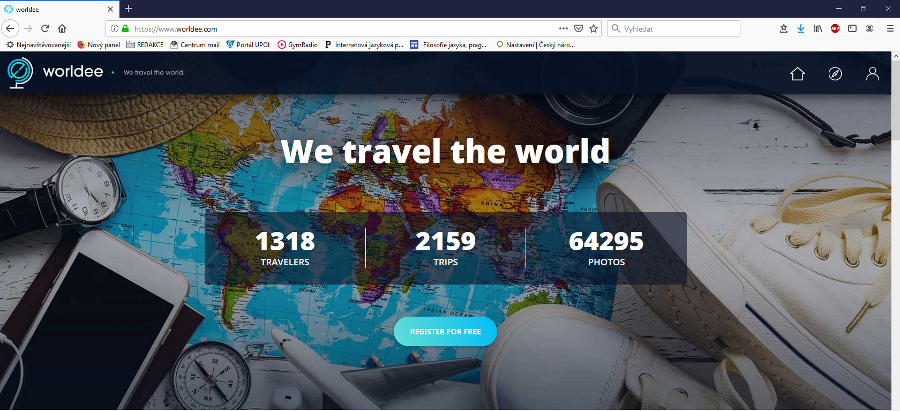
Task: Open the user profile icon
Action: [x=872, y=74]
